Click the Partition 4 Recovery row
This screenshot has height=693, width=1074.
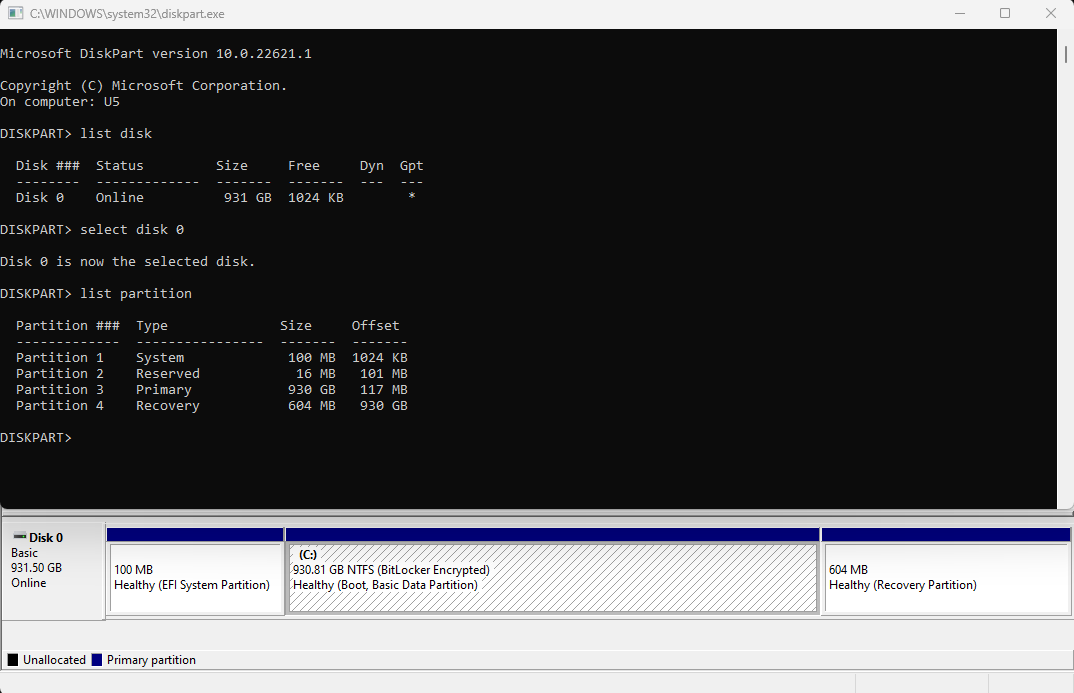pos(200,405)
